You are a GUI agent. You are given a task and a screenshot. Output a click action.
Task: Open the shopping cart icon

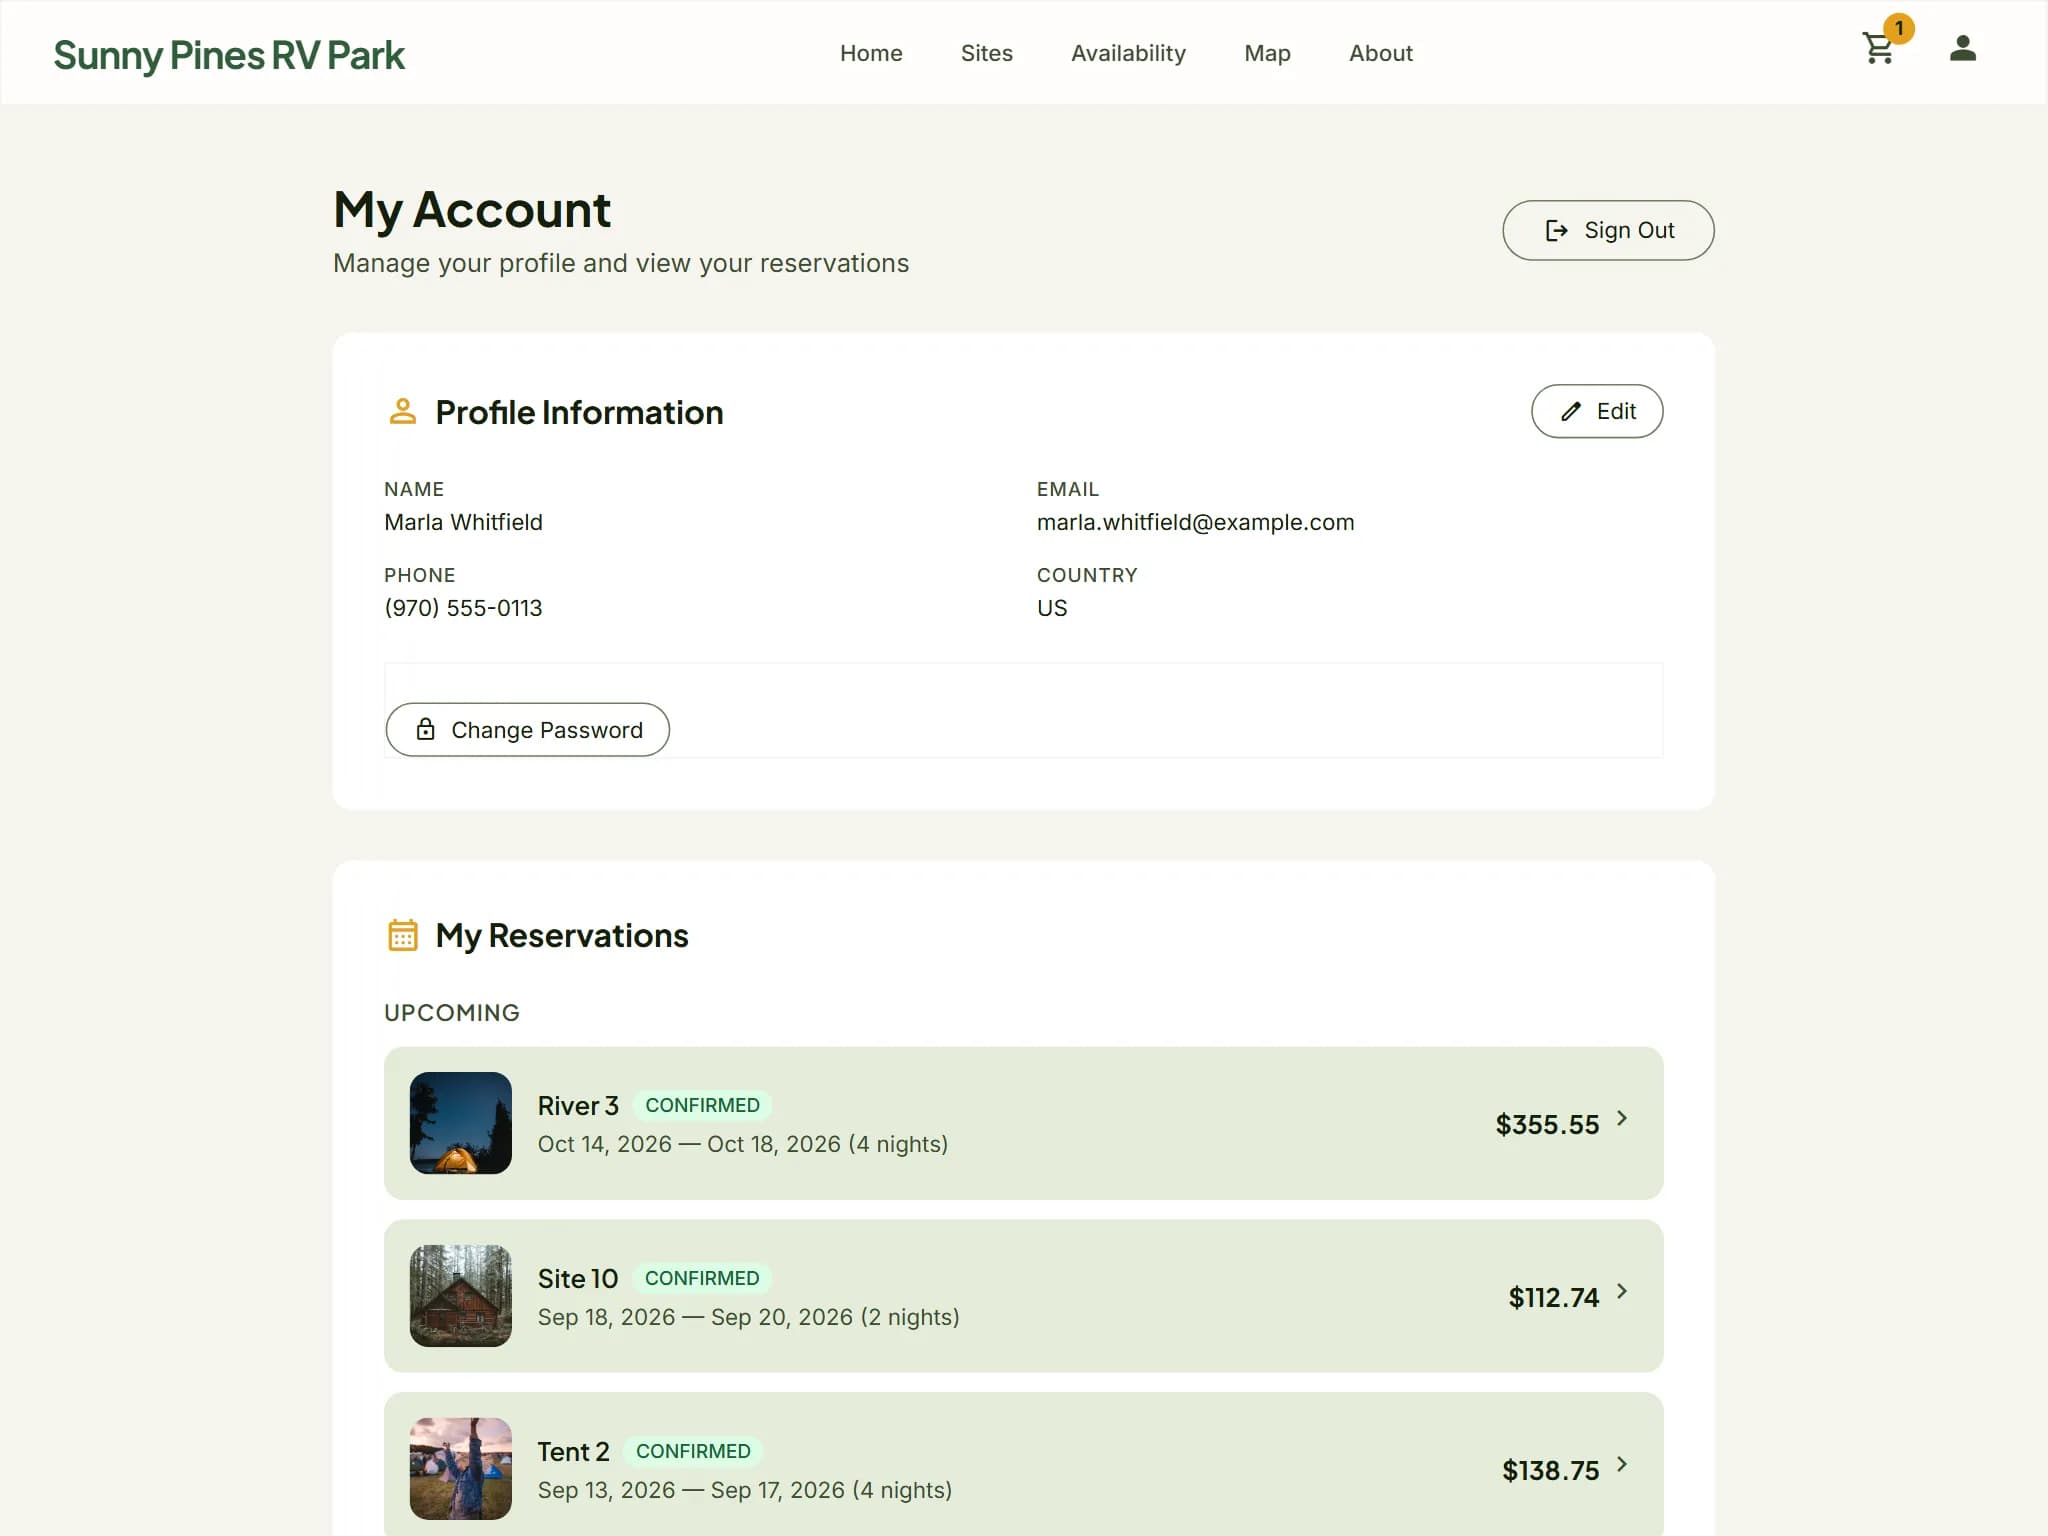[x=1878, y=49]
